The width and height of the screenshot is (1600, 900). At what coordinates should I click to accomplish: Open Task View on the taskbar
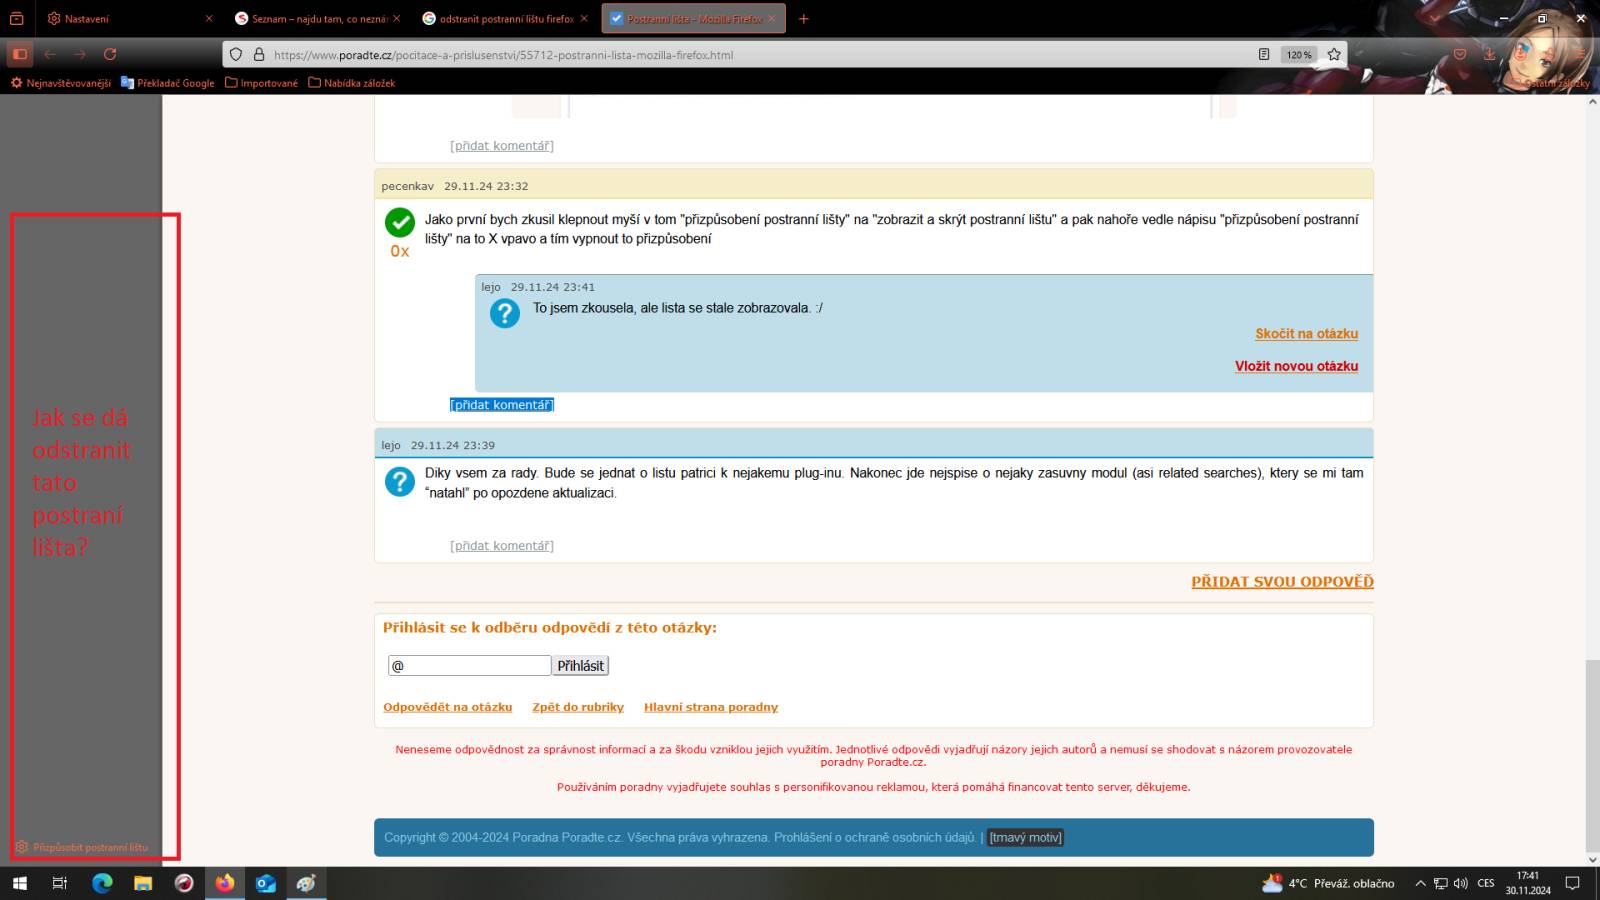point(60,883)
